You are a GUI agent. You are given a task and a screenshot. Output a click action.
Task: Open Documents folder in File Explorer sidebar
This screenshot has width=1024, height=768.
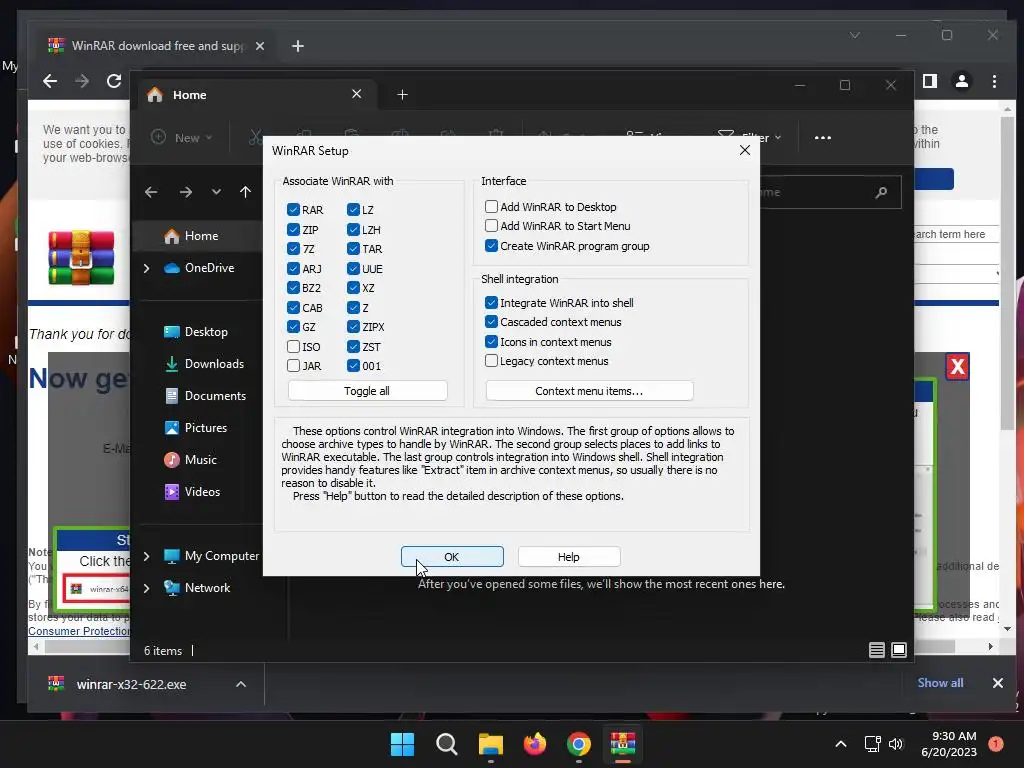205,396
